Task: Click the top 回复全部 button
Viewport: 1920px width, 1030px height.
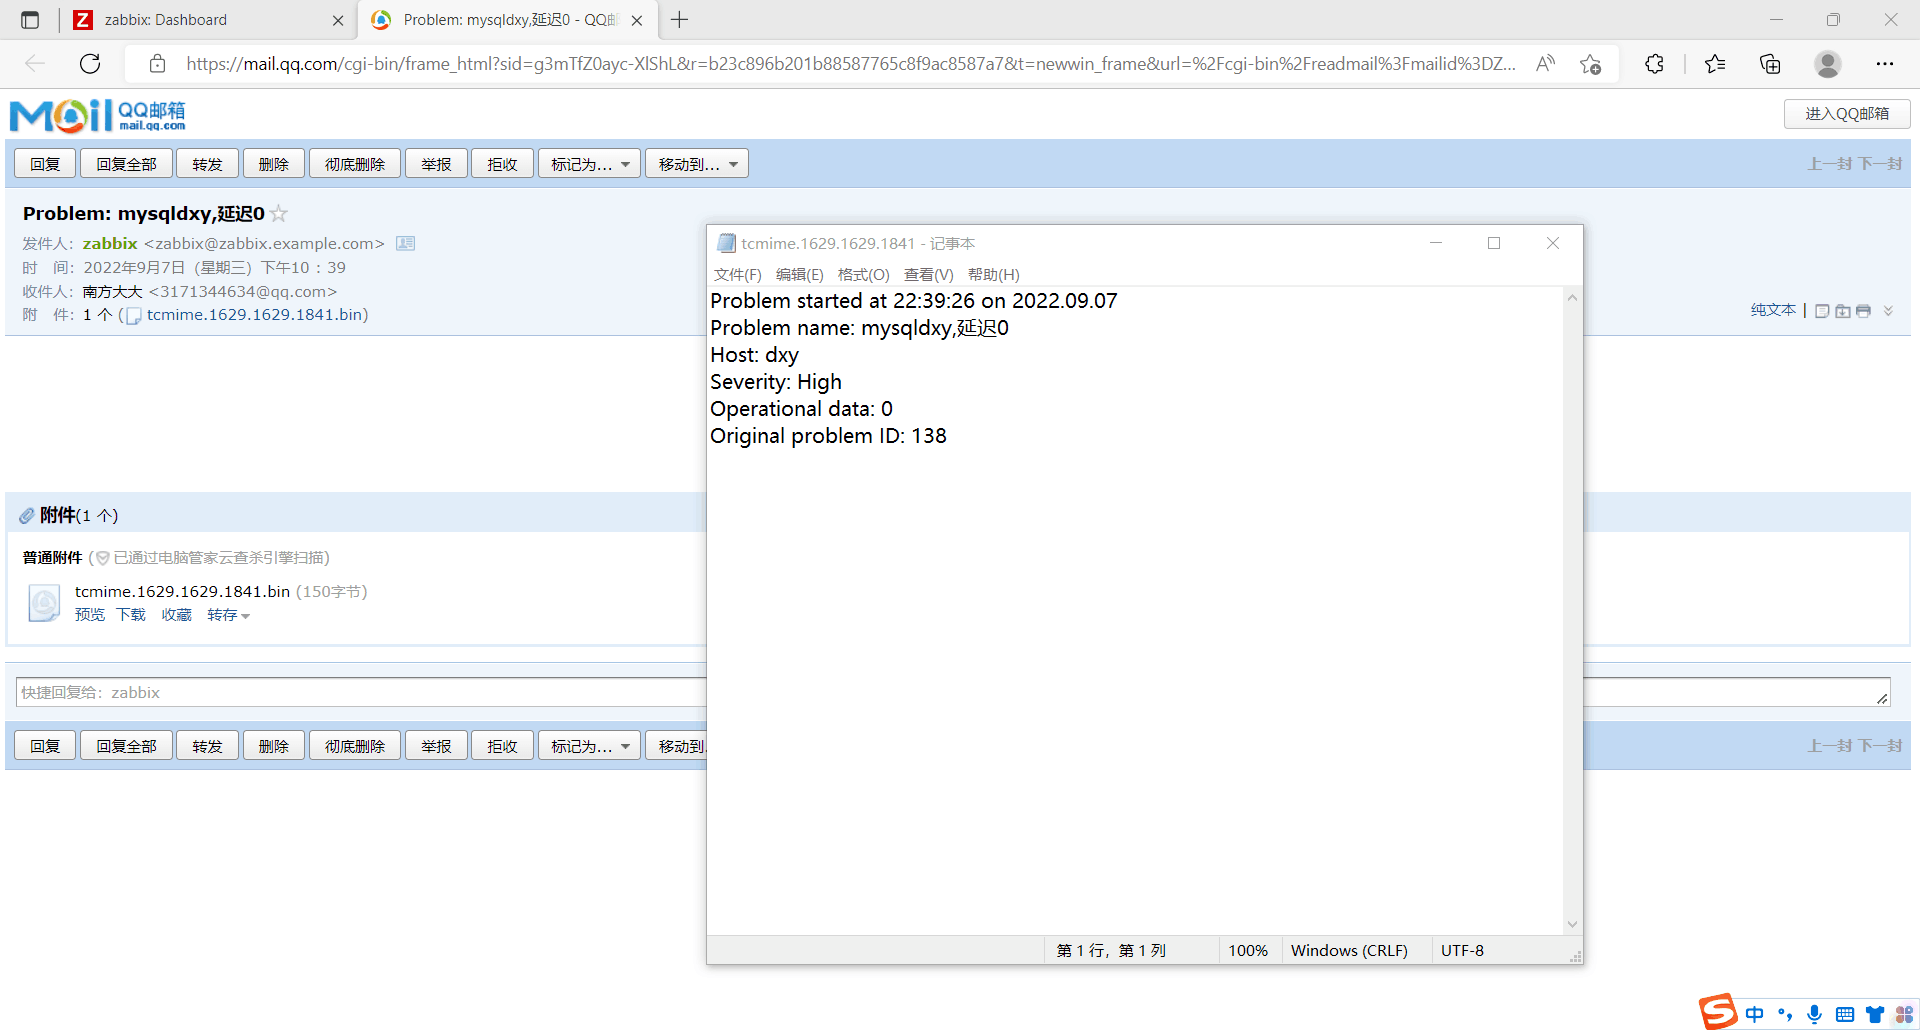Action: (126, 164)
